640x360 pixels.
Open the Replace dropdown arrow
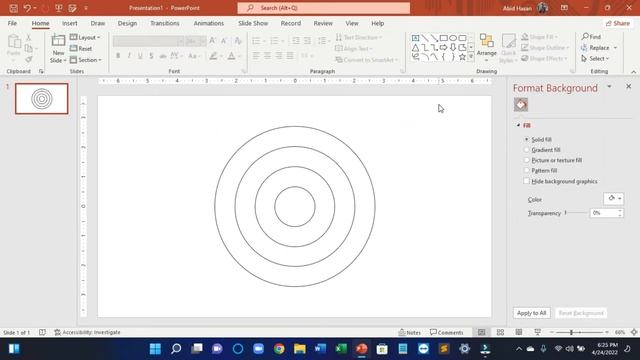tap(615, 48)
